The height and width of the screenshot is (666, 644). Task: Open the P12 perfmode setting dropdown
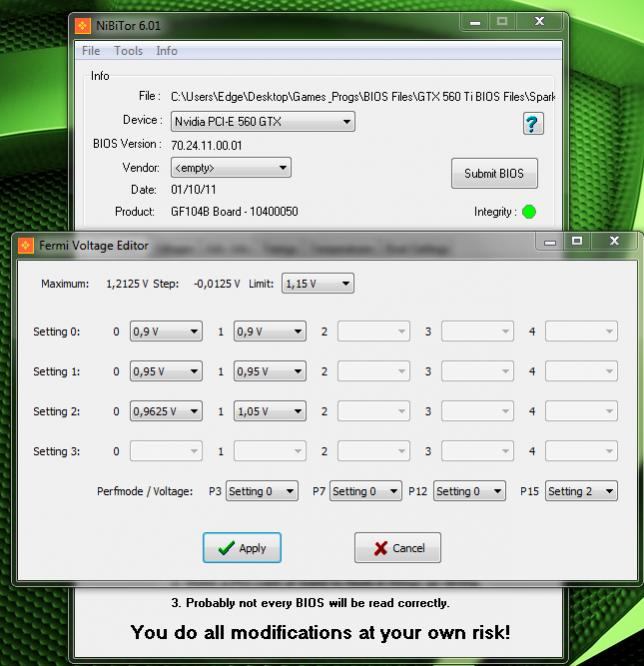tap(469, 491)
